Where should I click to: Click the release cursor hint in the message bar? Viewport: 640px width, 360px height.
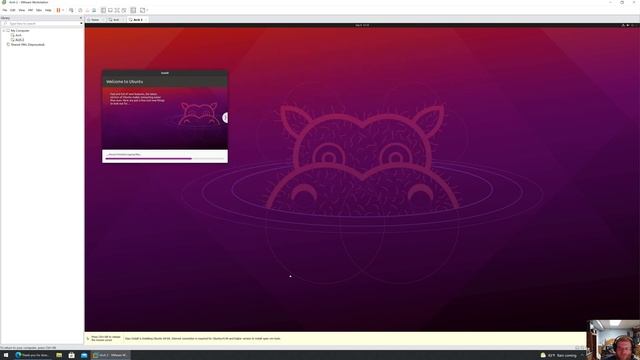(x=106, y=338)
